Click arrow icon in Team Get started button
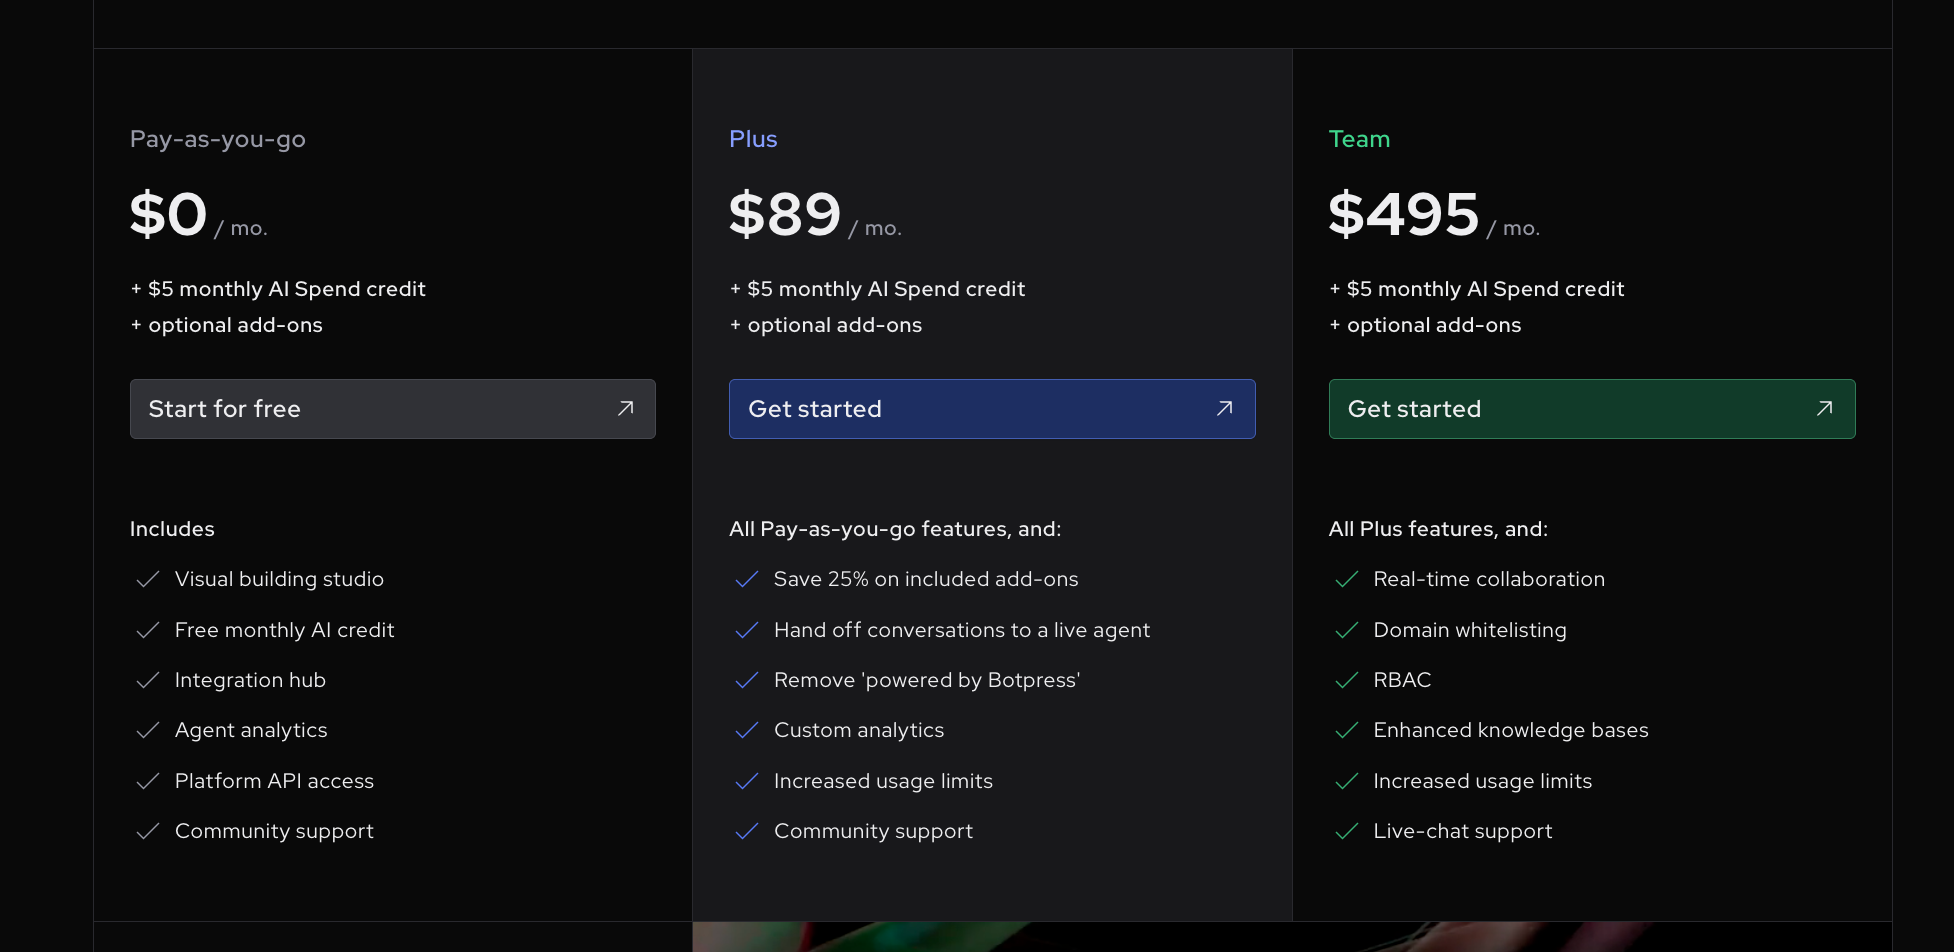The width and height of the screenshot is (1954, 952). point(1824,408)
